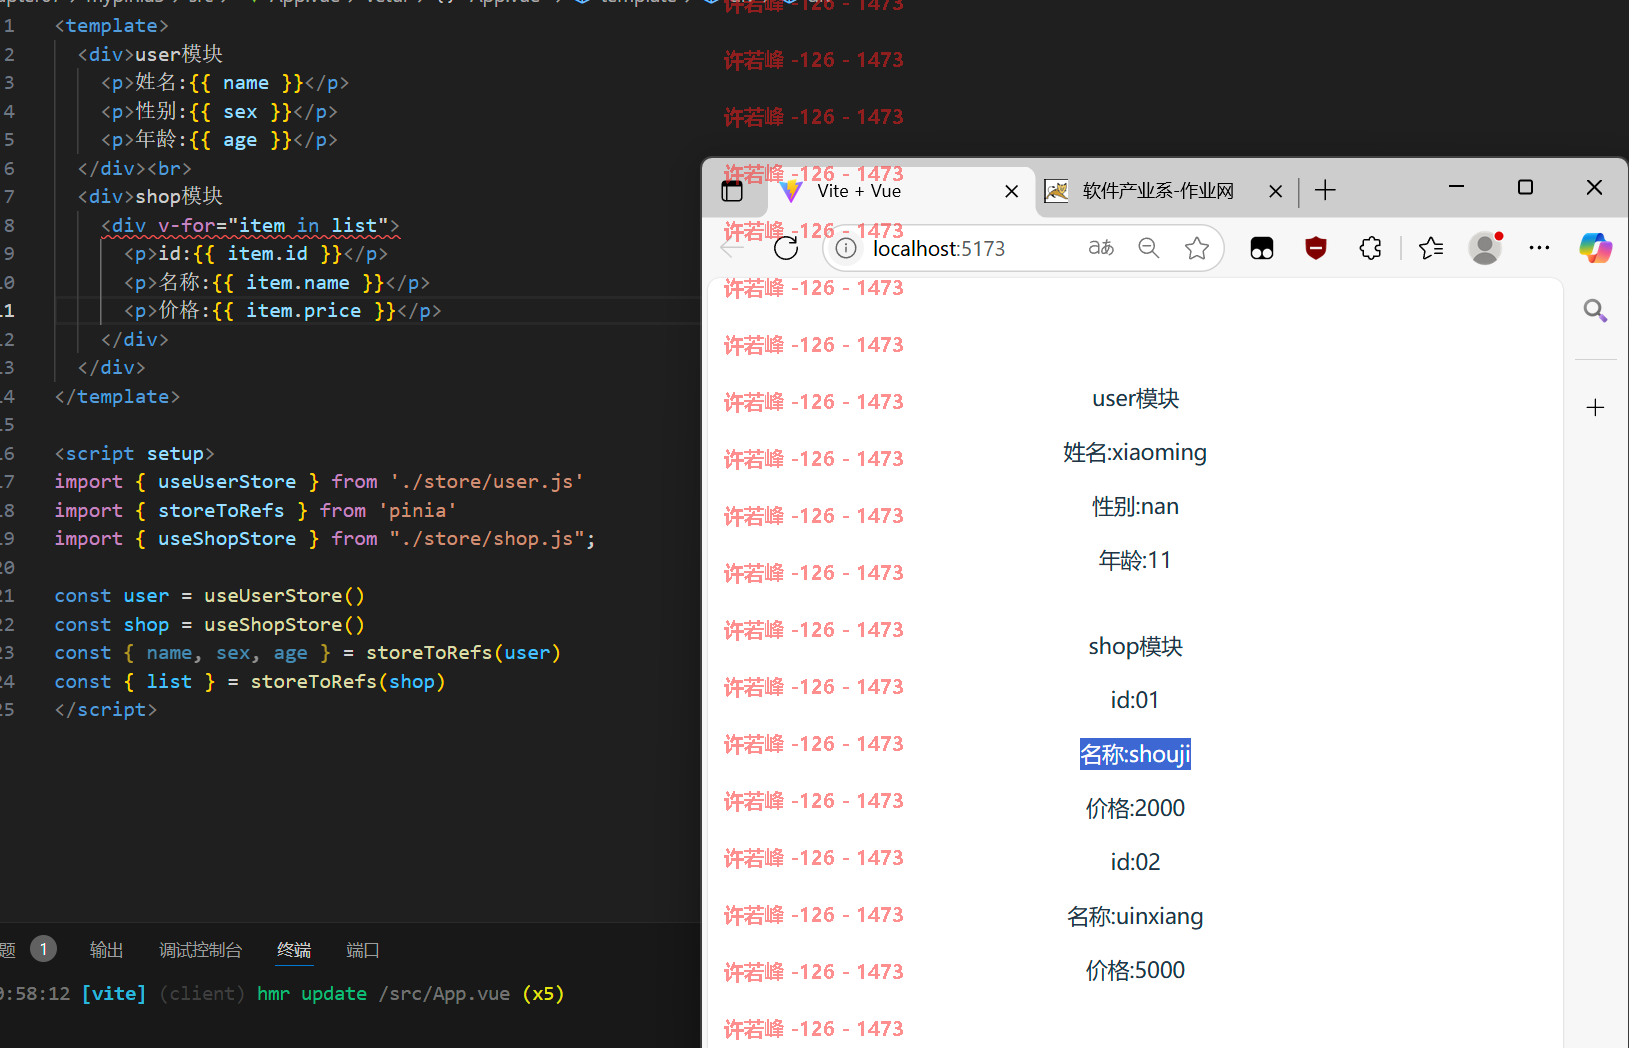Click the const shop = useShopStore() line
Screen dimensions: 1629x1048
210,625
